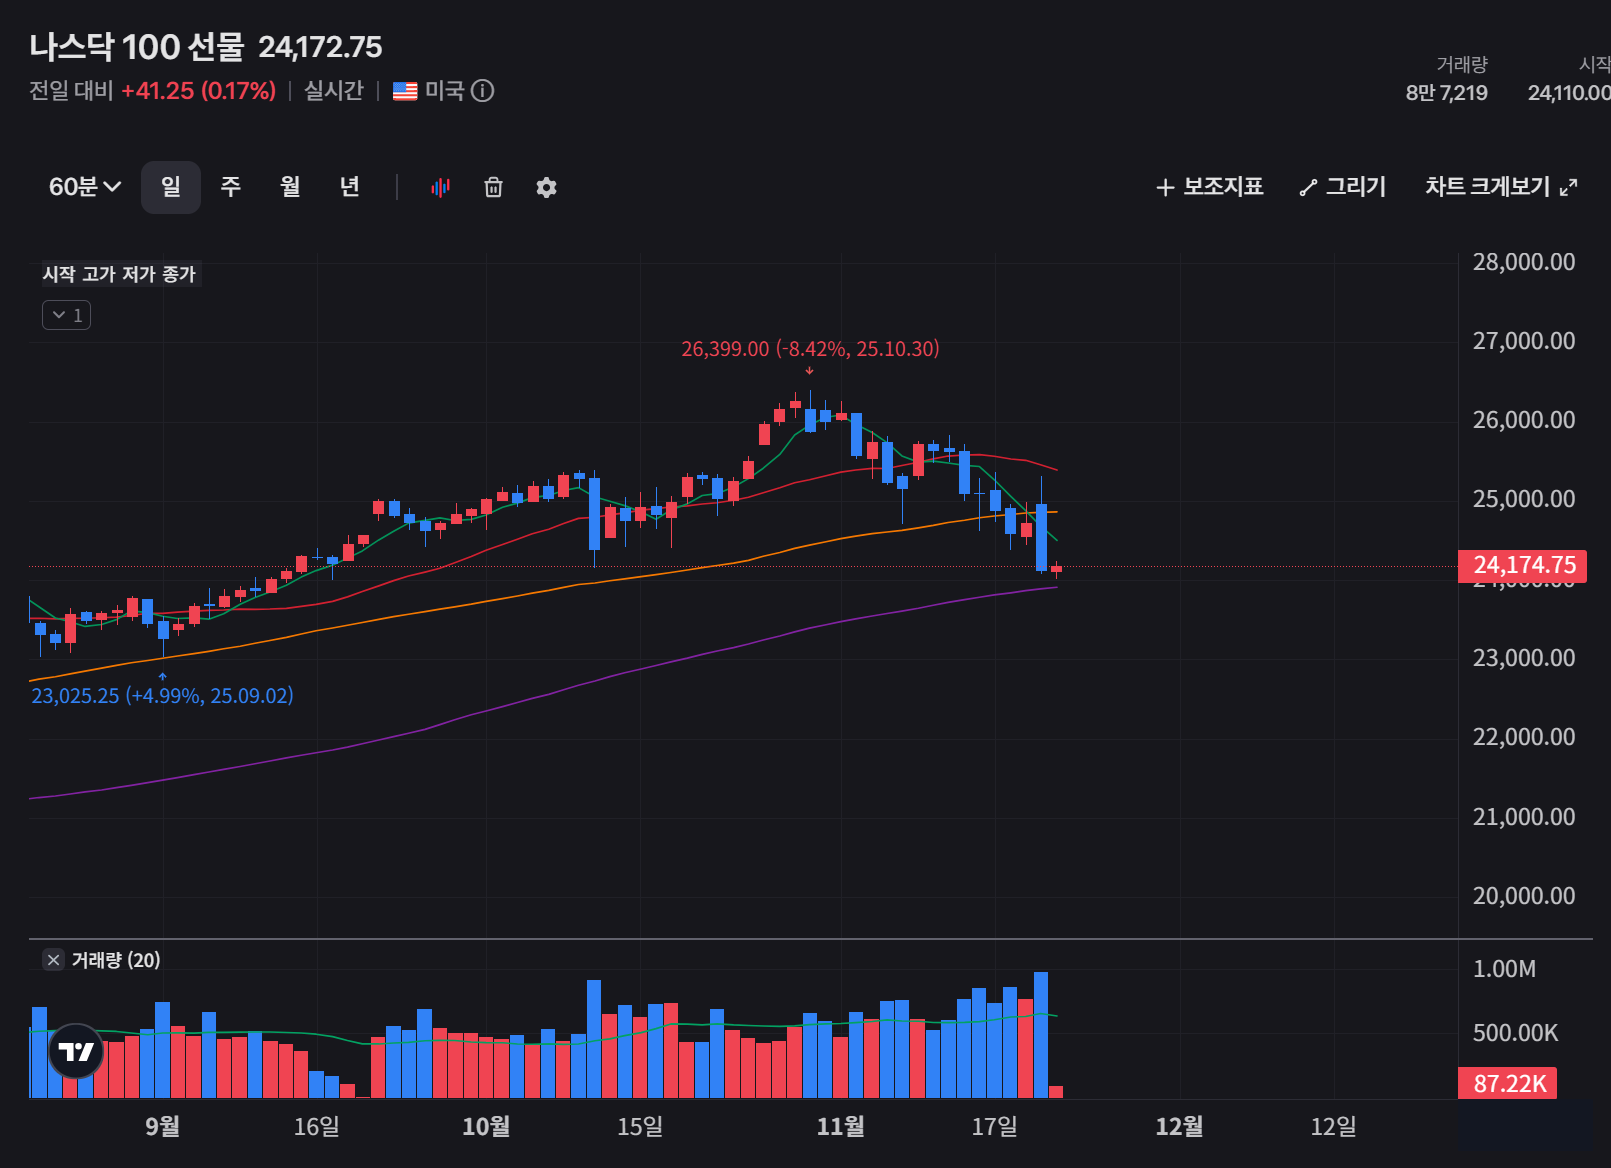Click the 전일 대비 label
This screenshot has width=1611, height=1168.
coord(71,91)
